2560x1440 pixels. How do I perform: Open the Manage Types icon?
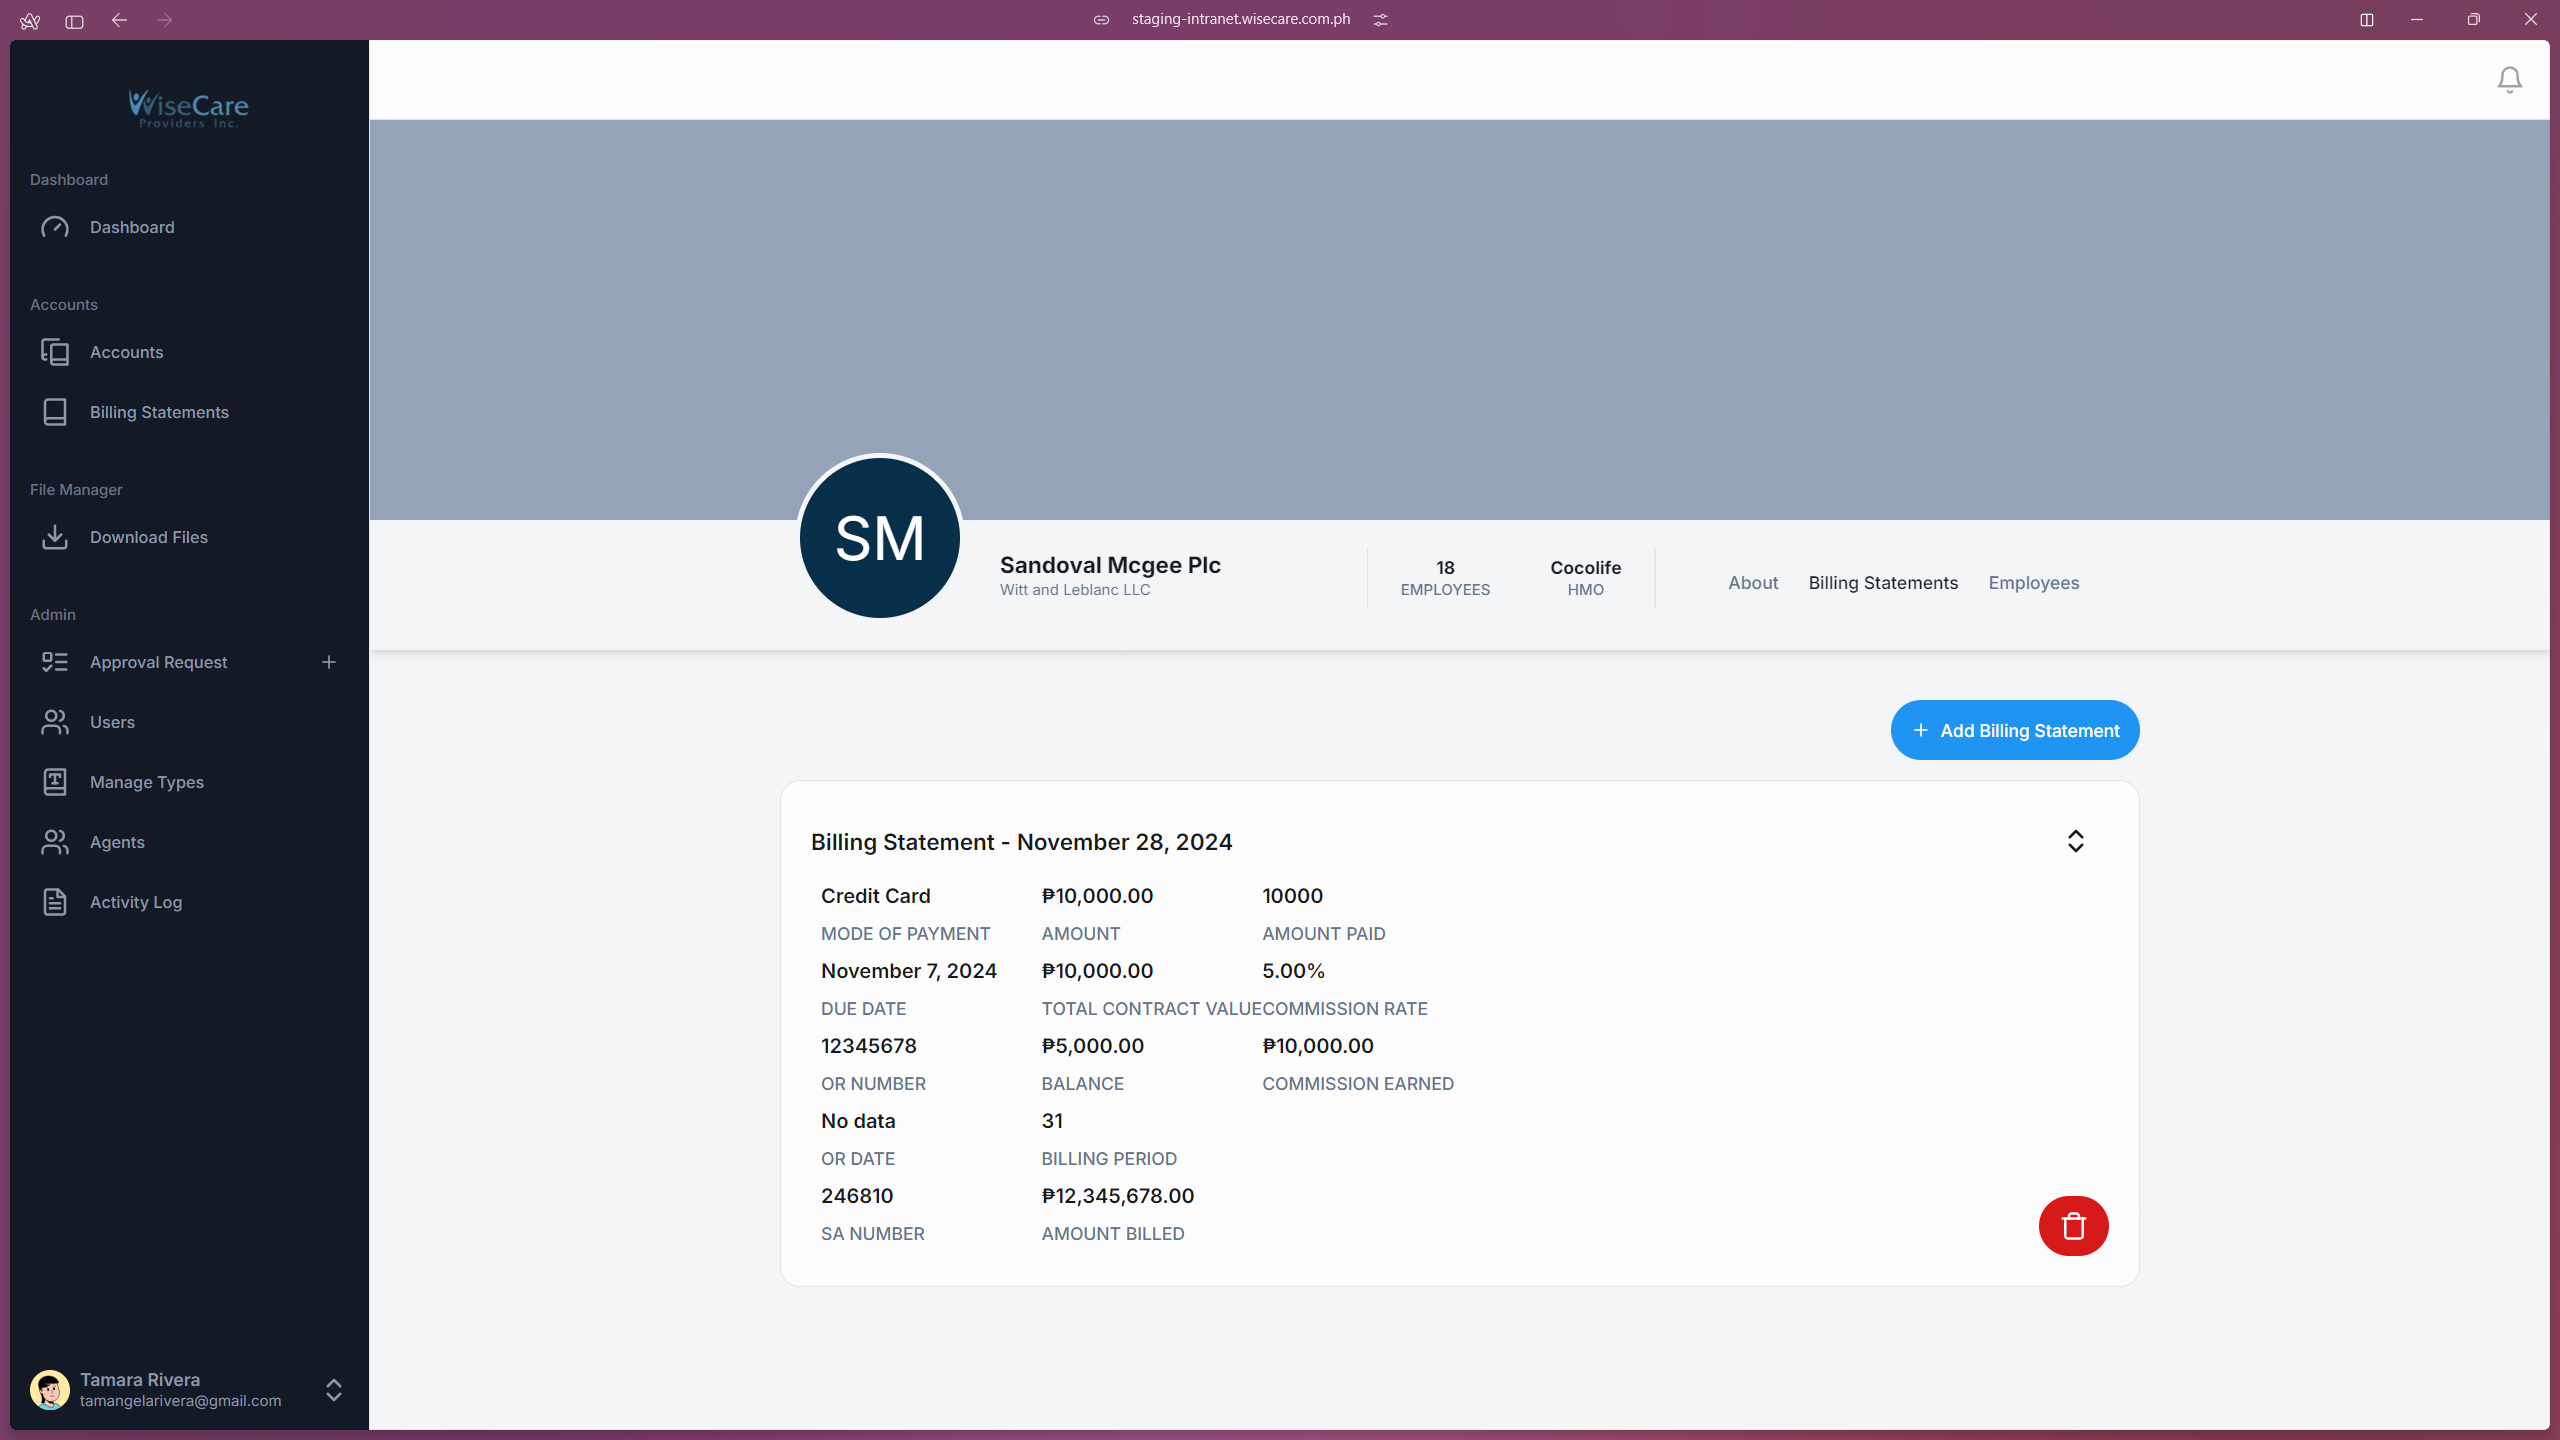55,782
